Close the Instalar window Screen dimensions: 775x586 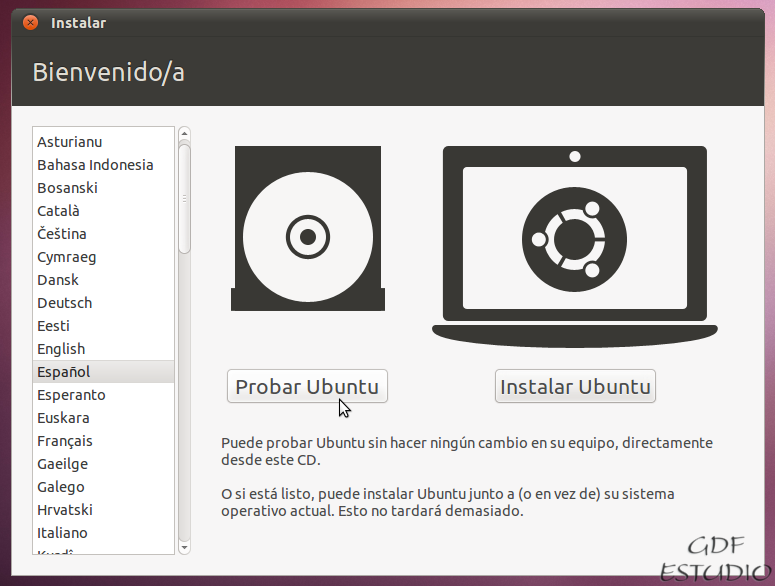coord(31,23)
